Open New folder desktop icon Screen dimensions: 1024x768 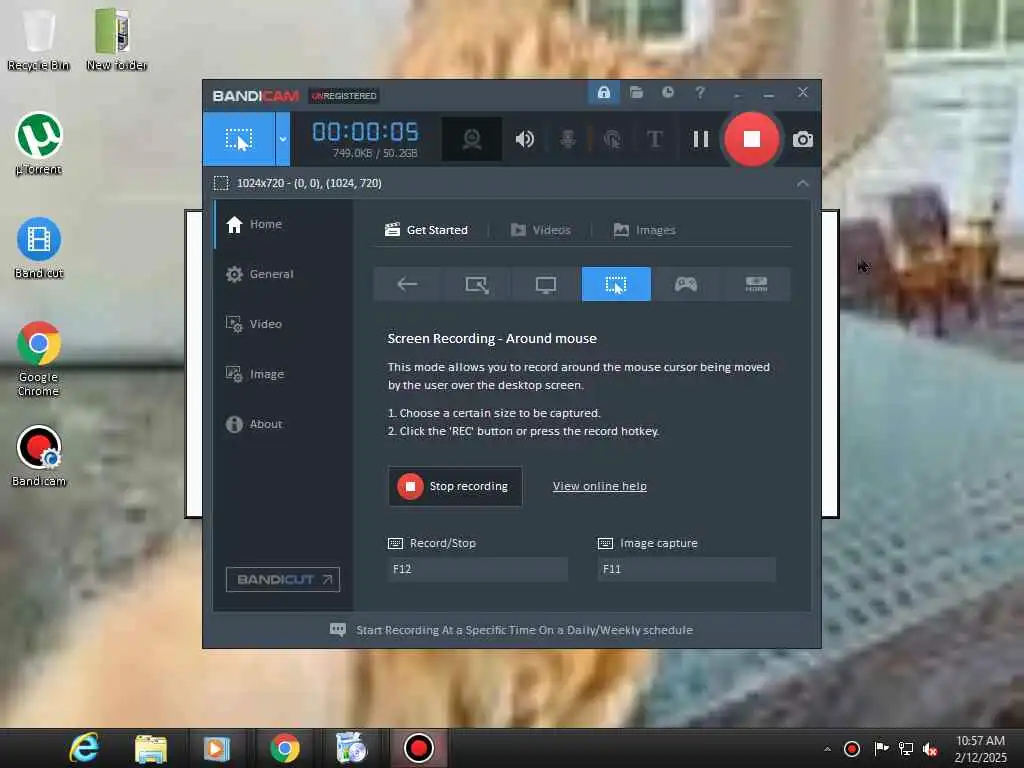(x=116, y=39)
